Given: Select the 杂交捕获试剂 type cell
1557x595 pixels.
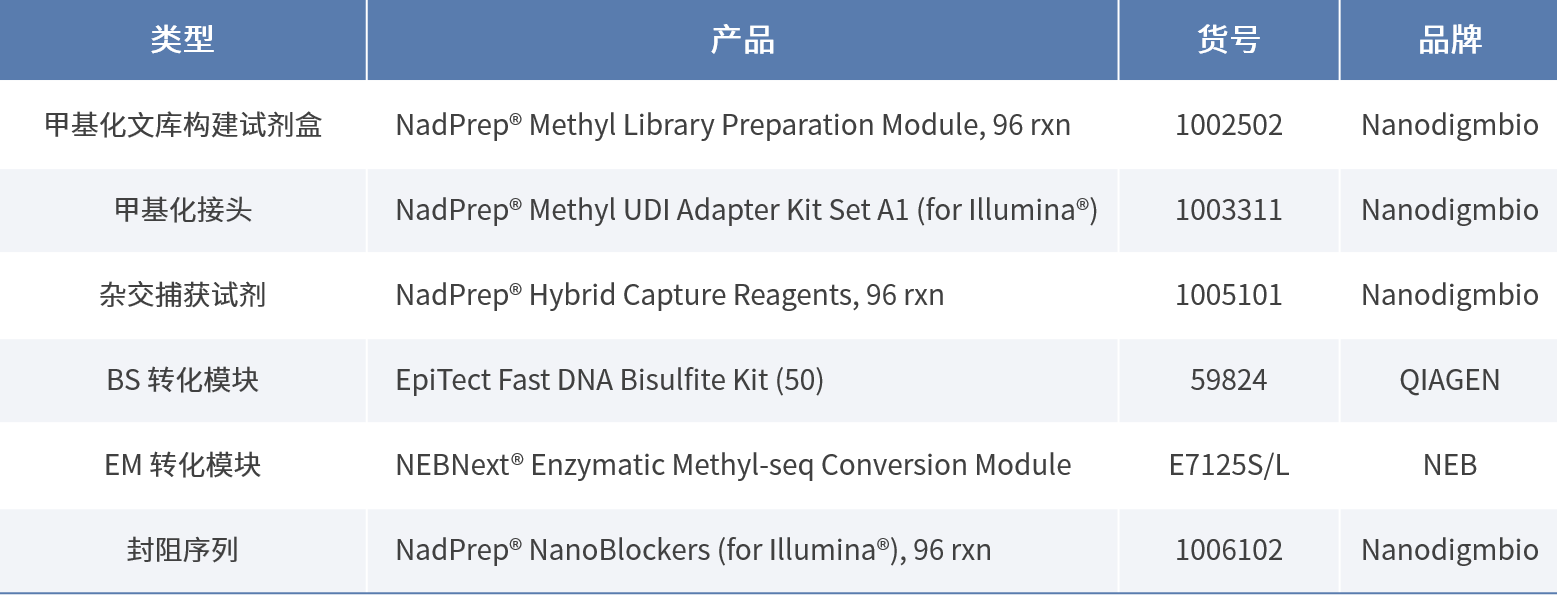Looking at the screenshot, I should (183, 295).
